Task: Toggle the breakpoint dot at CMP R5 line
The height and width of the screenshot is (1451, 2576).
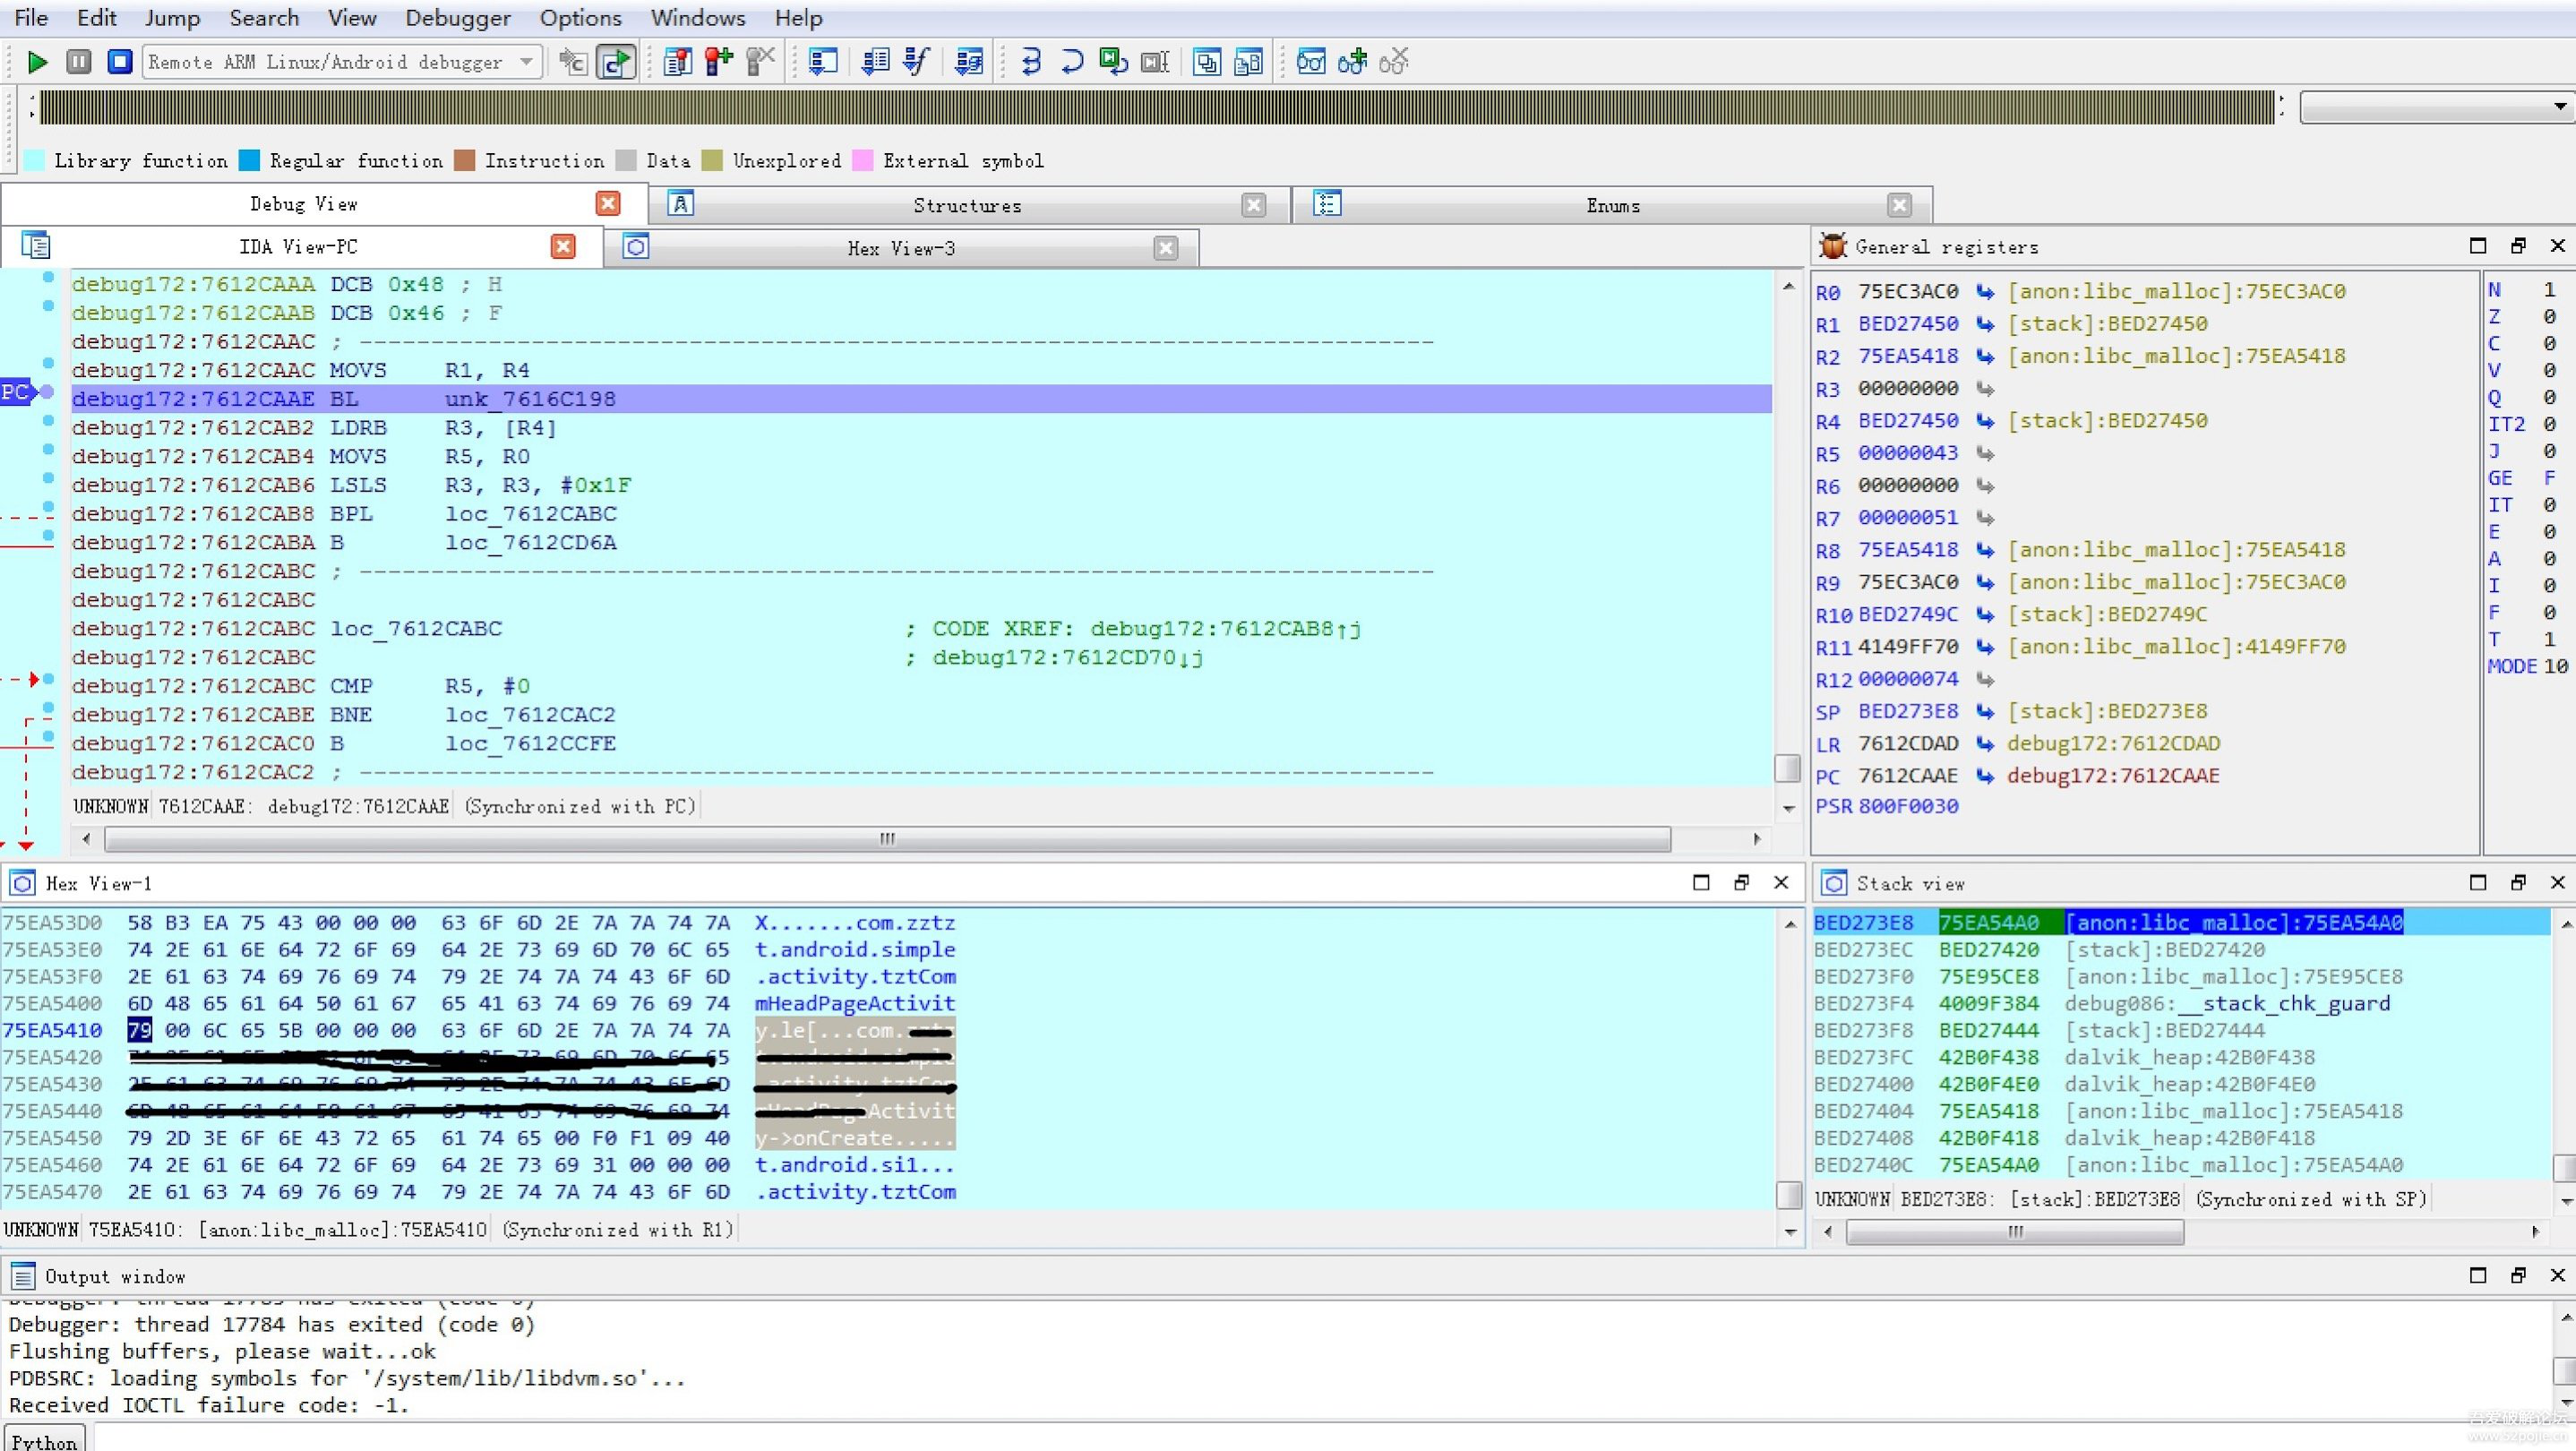Action: [48, 680]
